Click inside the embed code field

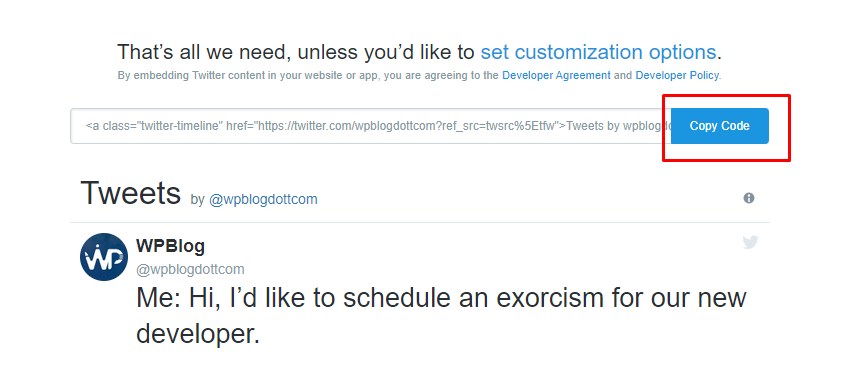[371, 126]
